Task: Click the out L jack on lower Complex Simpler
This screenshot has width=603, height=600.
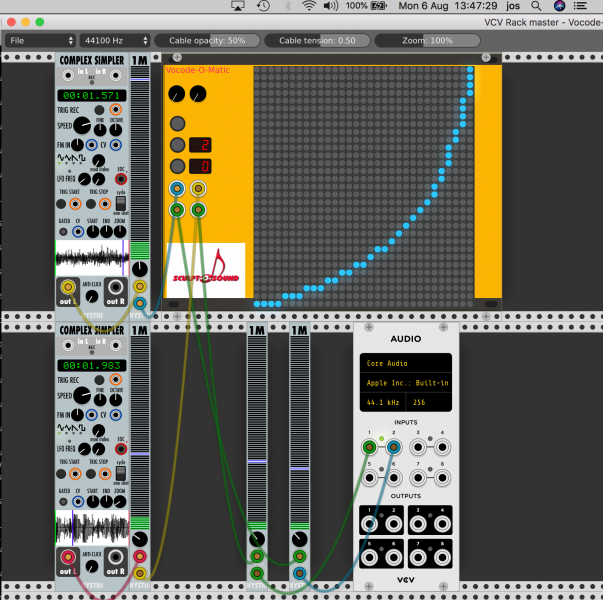Action: (x=68, y=557)
